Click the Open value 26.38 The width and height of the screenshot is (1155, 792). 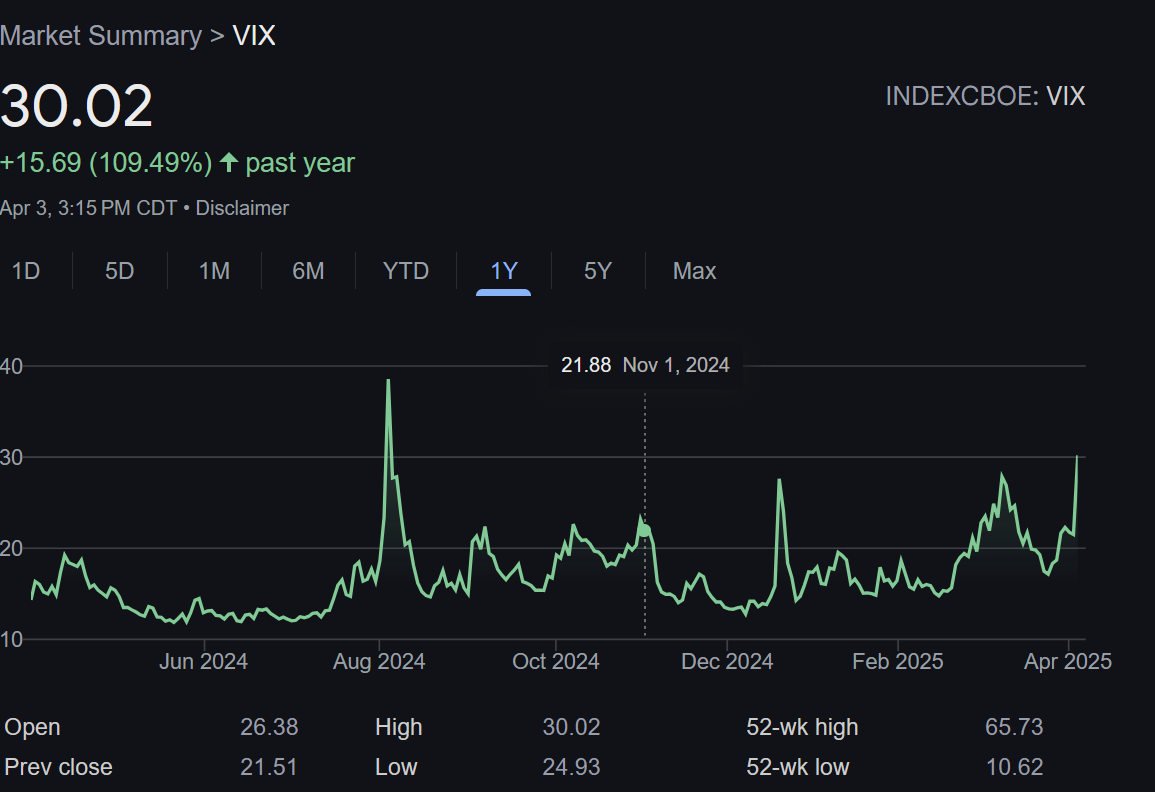point(269,727)
